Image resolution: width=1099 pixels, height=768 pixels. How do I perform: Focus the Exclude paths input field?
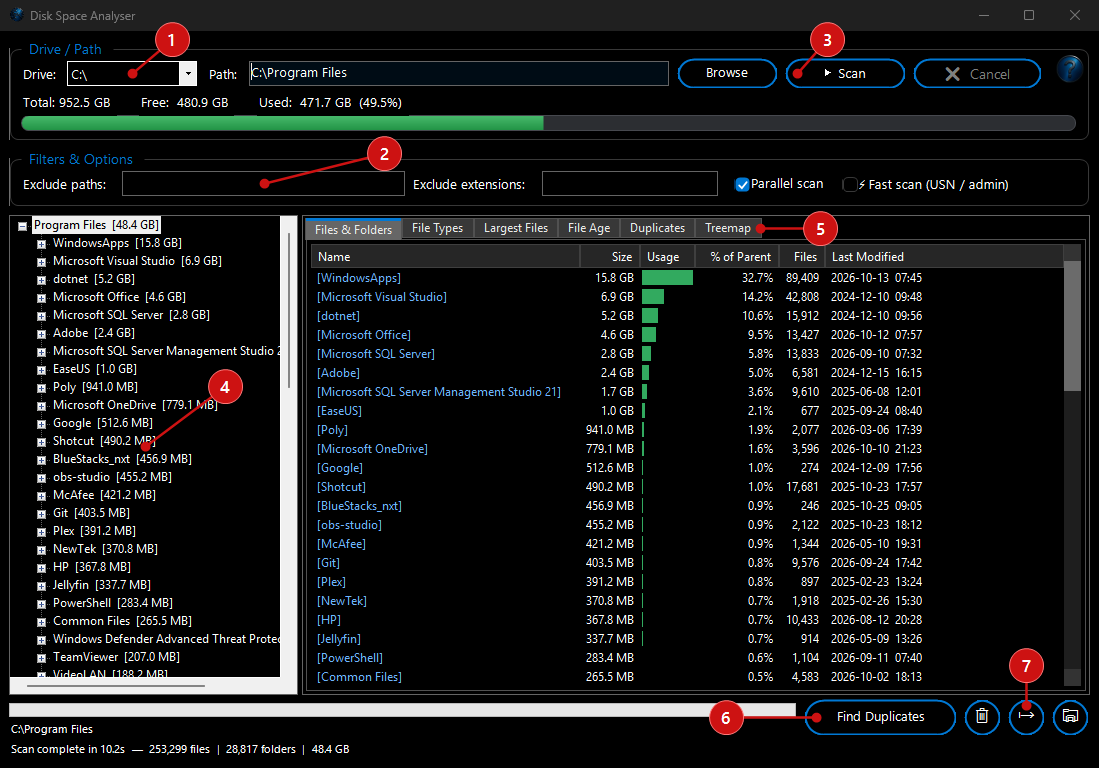tap(263, 184)
